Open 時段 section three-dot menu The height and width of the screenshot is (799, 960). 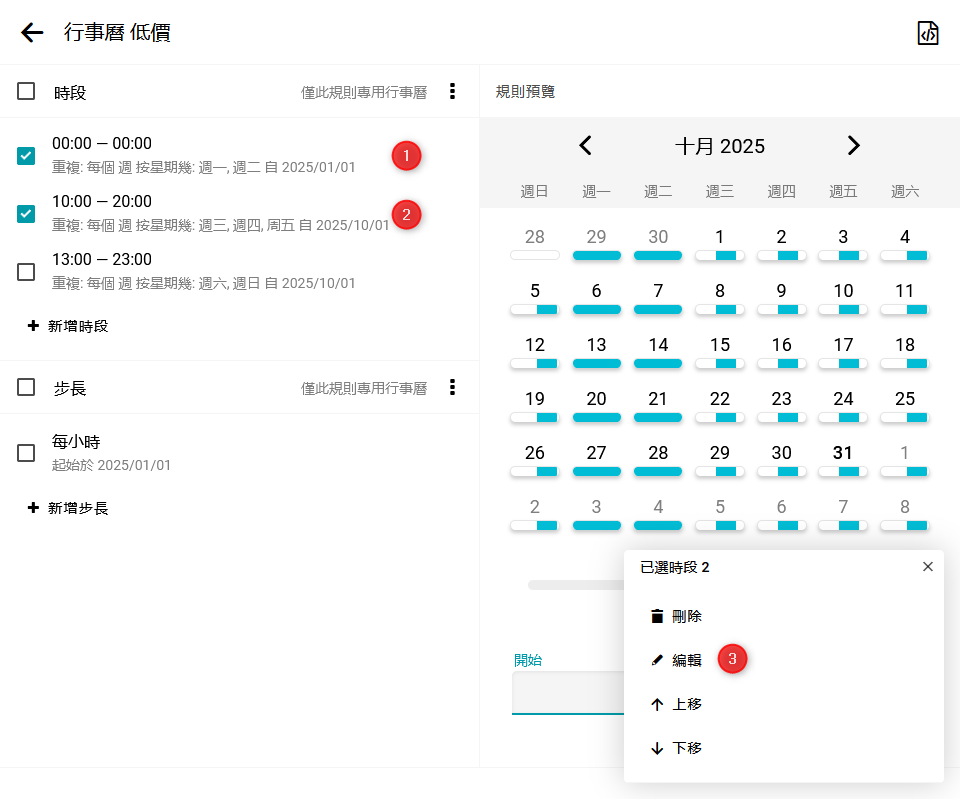coord(452,92)
